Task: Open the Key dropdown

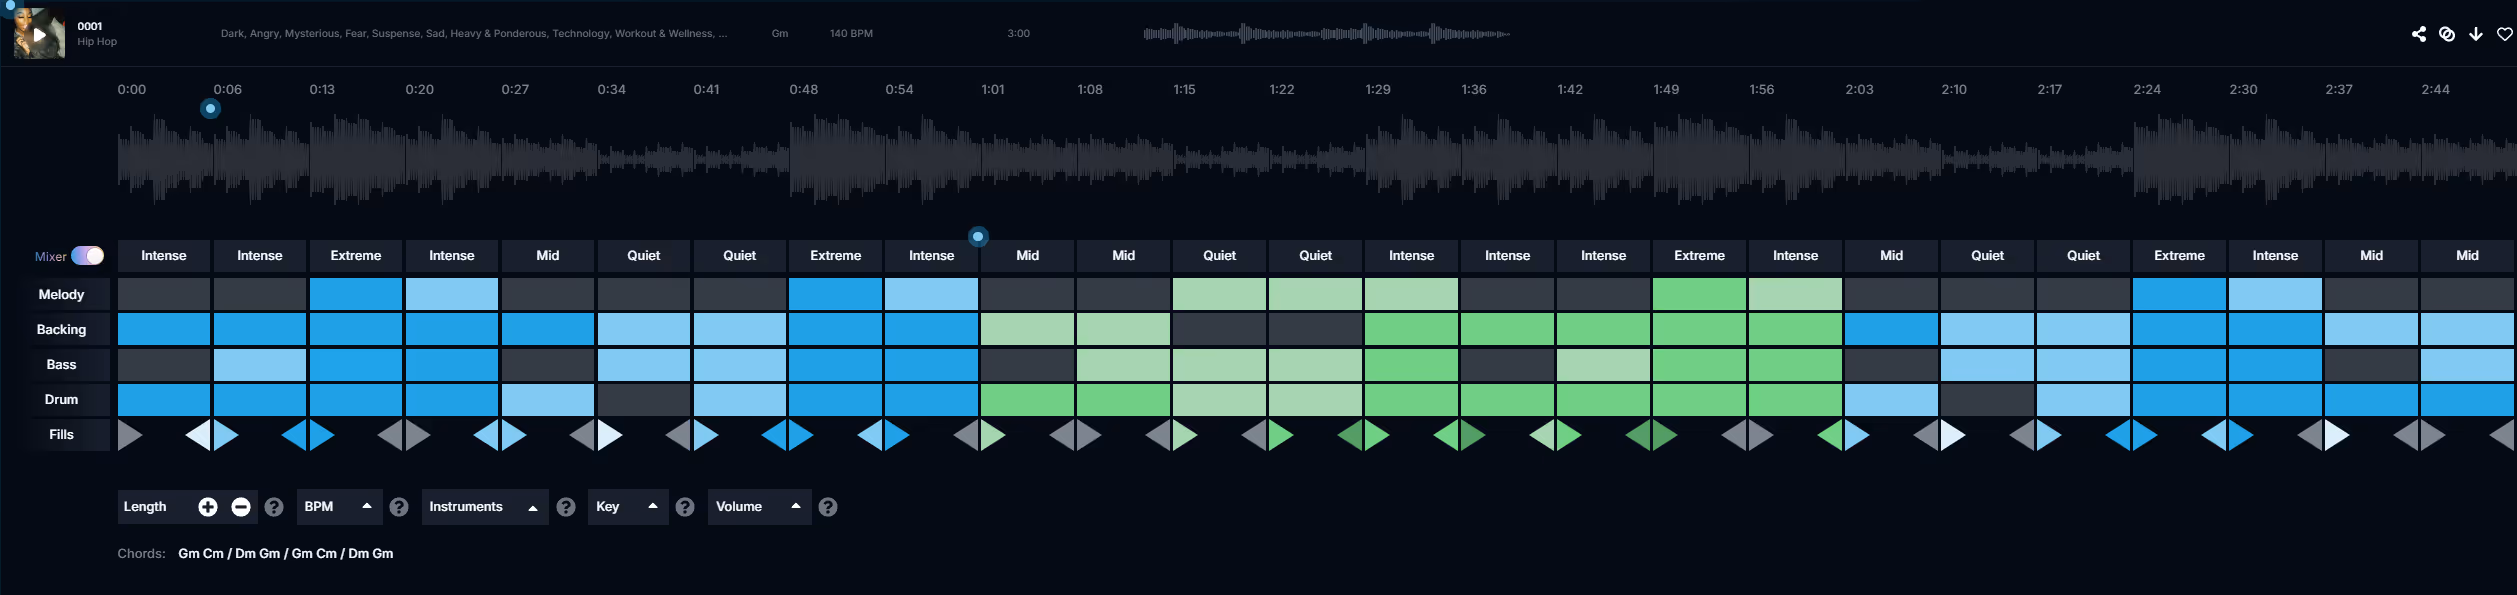Action: point(628,507)
